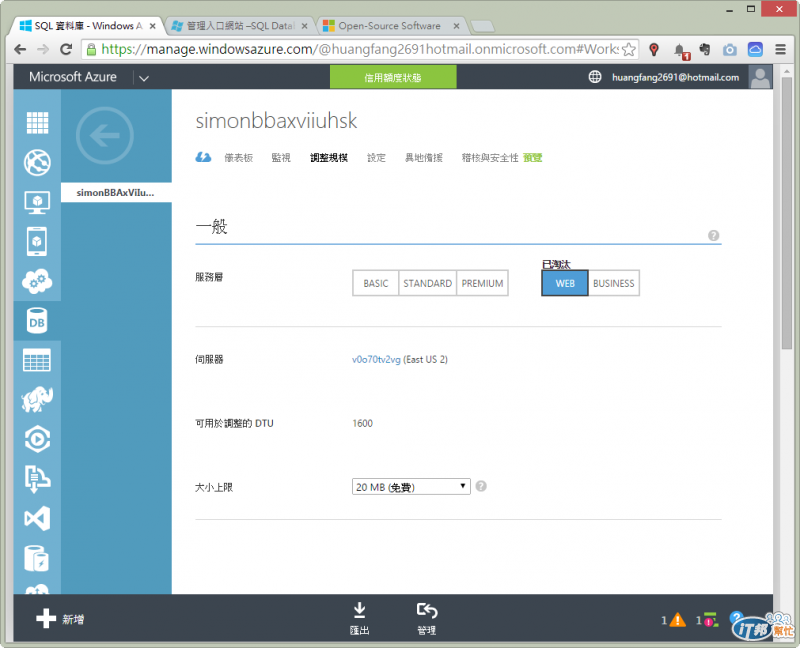Click the camera extension icon in Chrome toolbar
800x648 pixels.
pyautogui.click(x=730, y=49)
